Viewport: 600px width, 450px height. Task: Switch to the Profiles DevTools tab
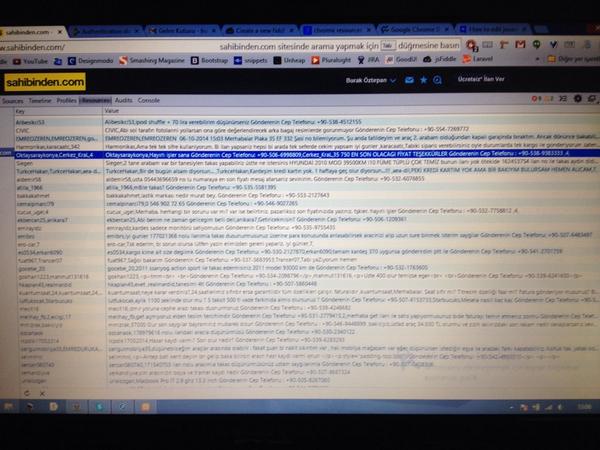coord(67,101)
